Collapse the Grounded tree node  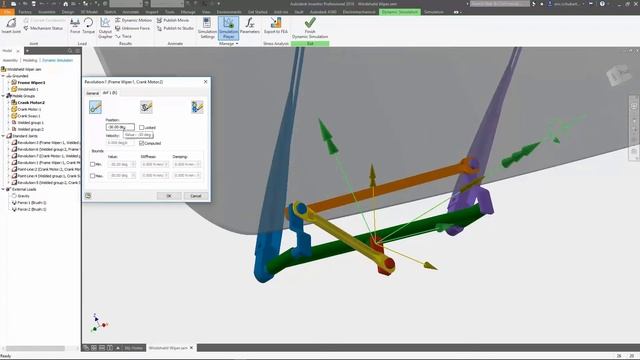(3, 76)
